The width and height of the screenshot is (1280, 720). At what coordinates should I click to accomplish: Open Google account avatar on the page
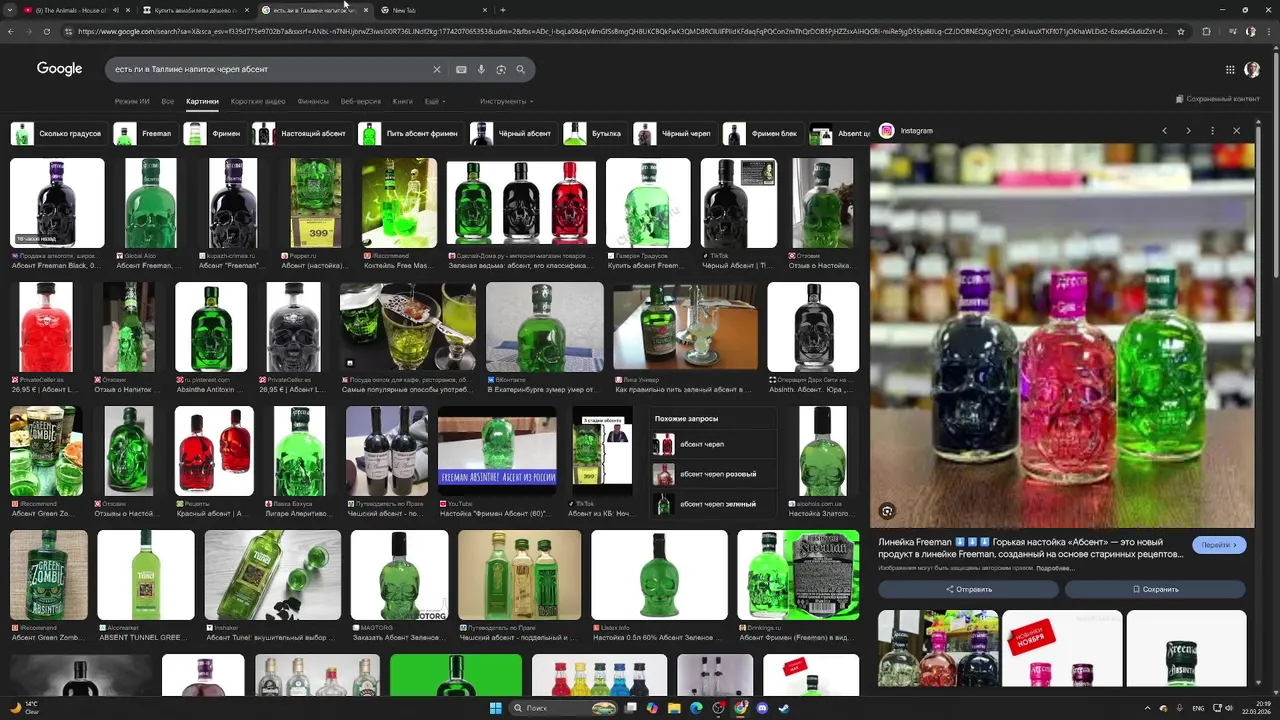1252,70
